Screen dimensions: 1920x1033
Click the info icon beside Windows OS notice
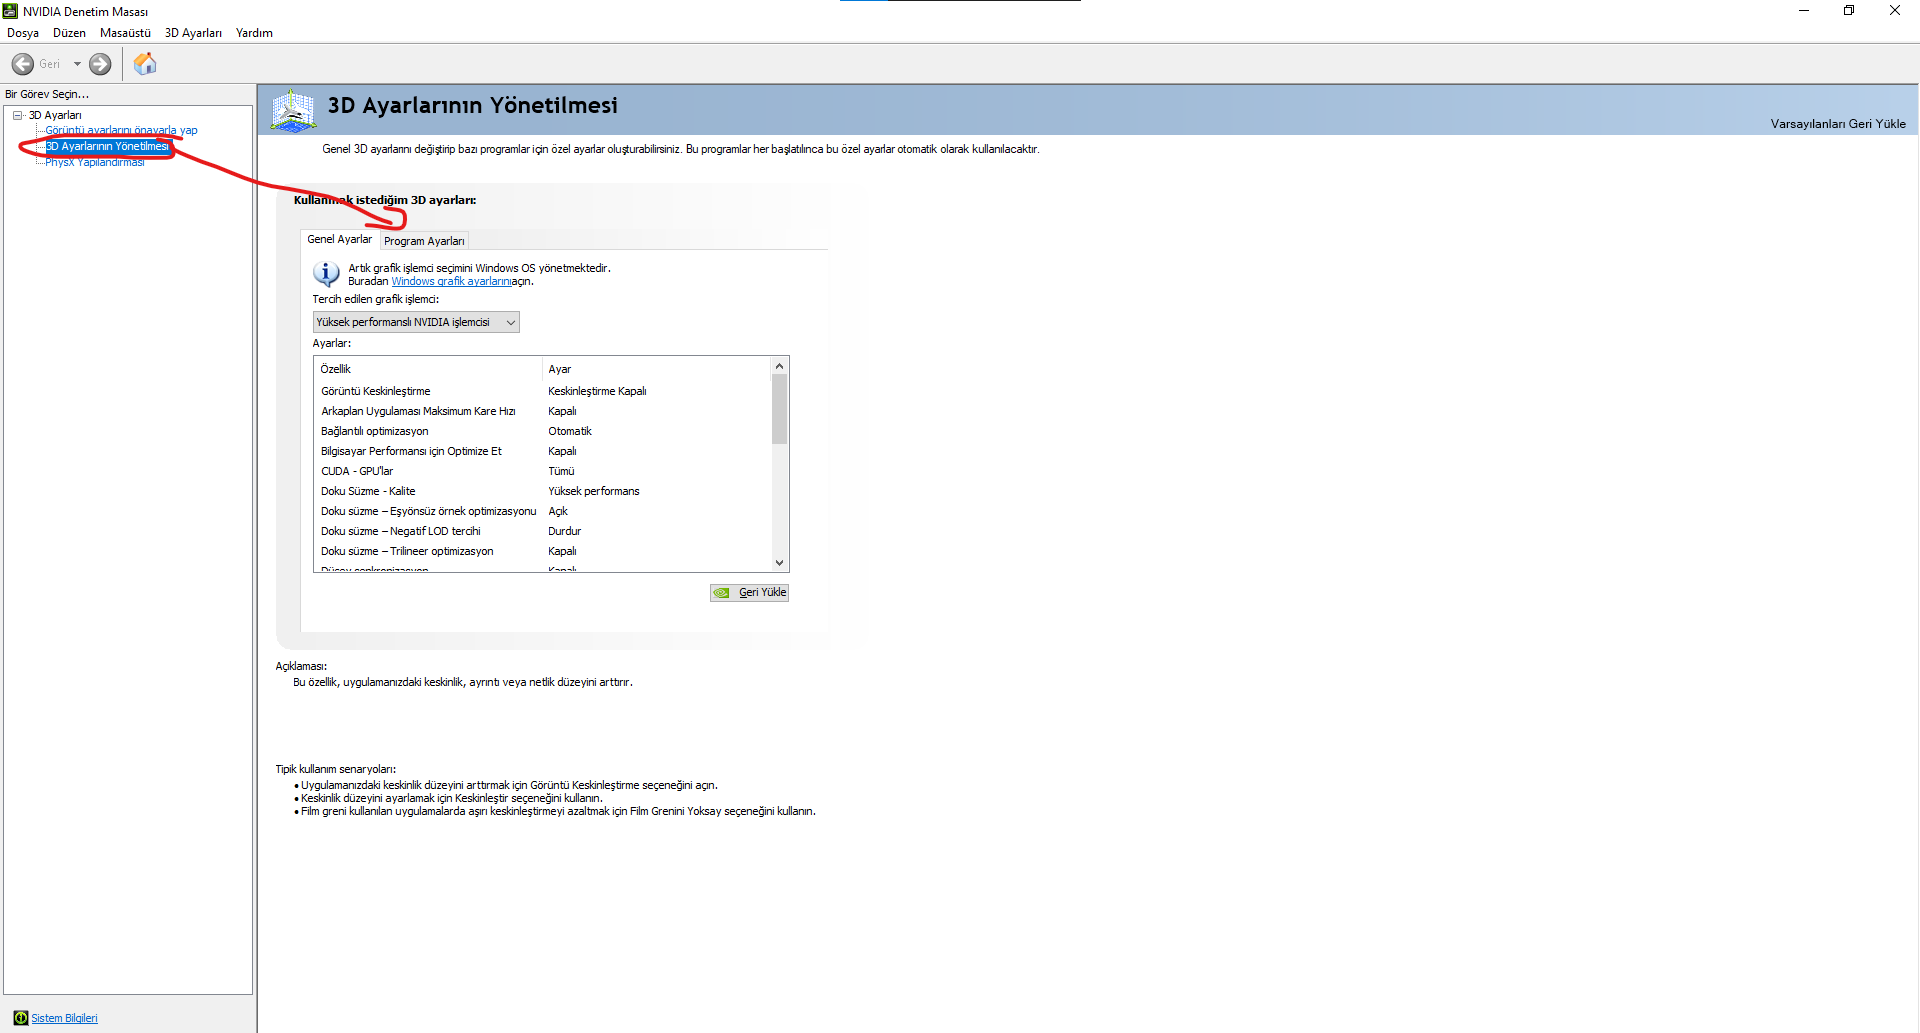point(326,273)
